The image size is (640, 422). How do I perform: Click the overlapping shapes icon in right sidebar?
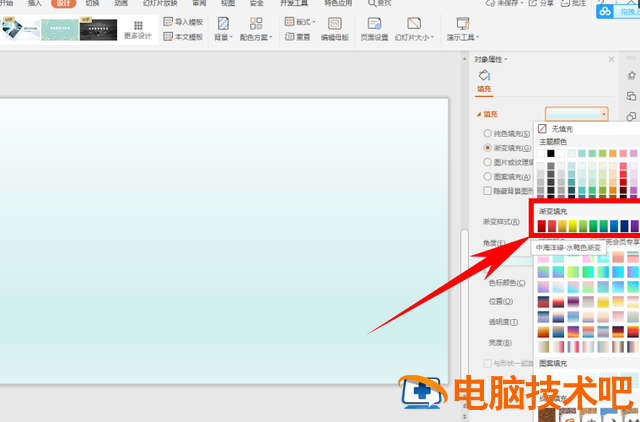coord(631,116)
